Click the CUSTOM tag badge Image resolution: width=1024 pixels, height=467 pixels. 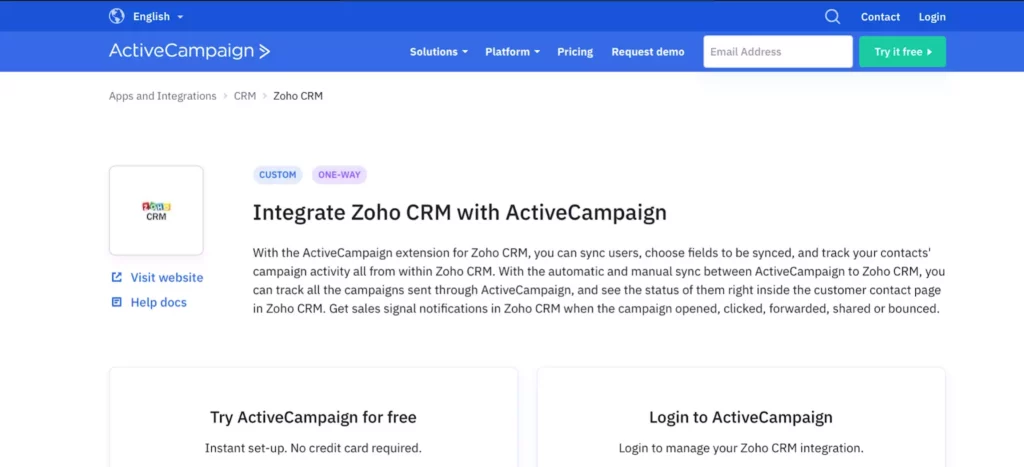(278, 175)
